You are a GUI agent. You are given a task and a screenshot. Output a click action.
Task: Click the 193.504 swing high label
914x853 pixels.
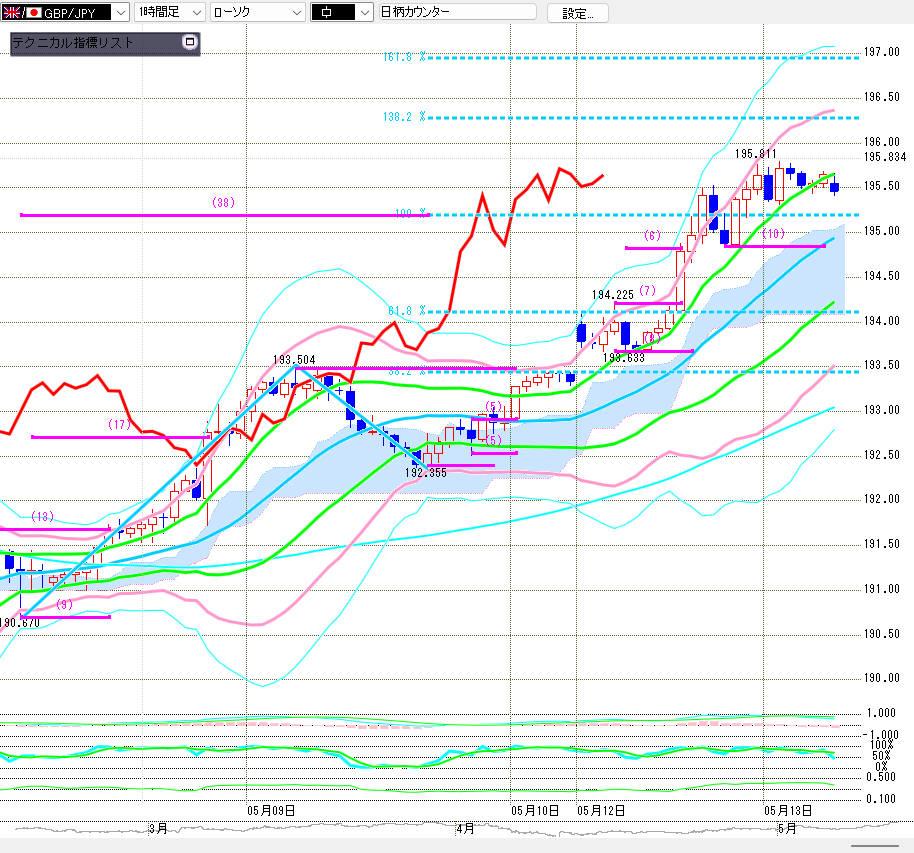[x=294, y=360]
